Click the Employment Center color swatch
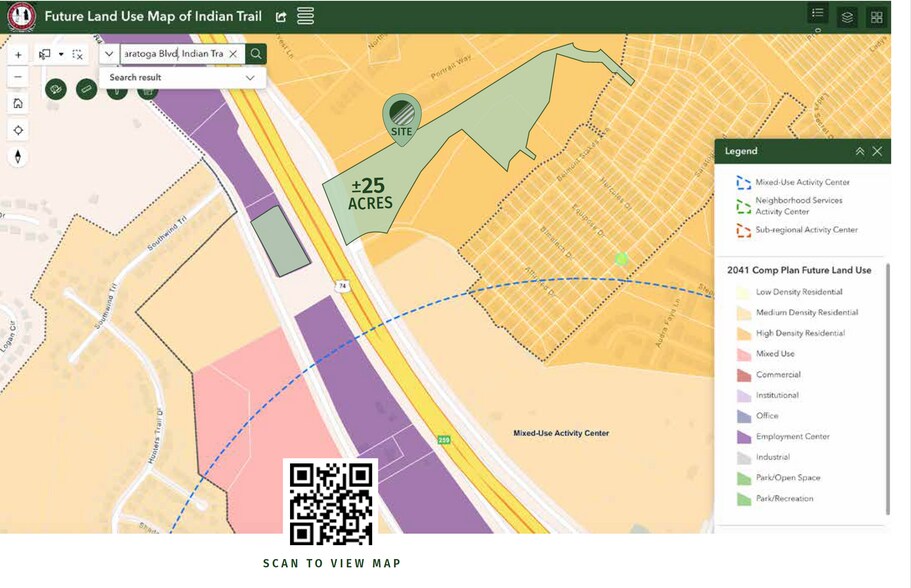 744,437
